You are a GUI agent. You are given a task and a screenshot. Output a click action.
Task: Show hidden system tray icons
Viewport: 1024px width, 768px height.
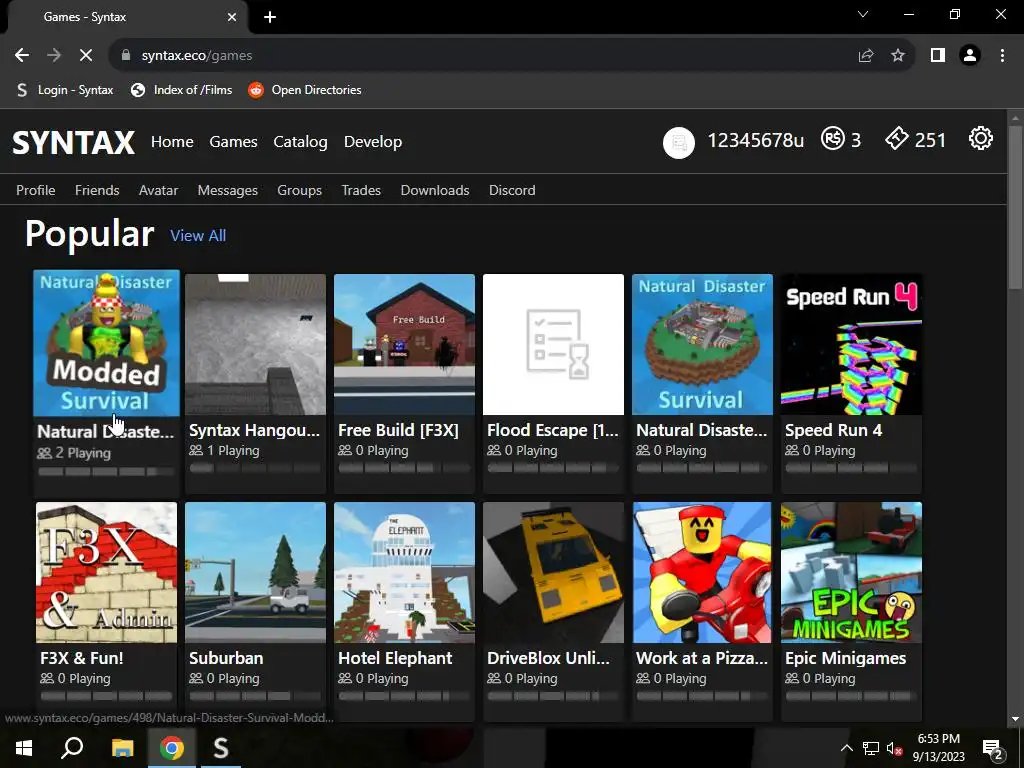coord(846,748)
